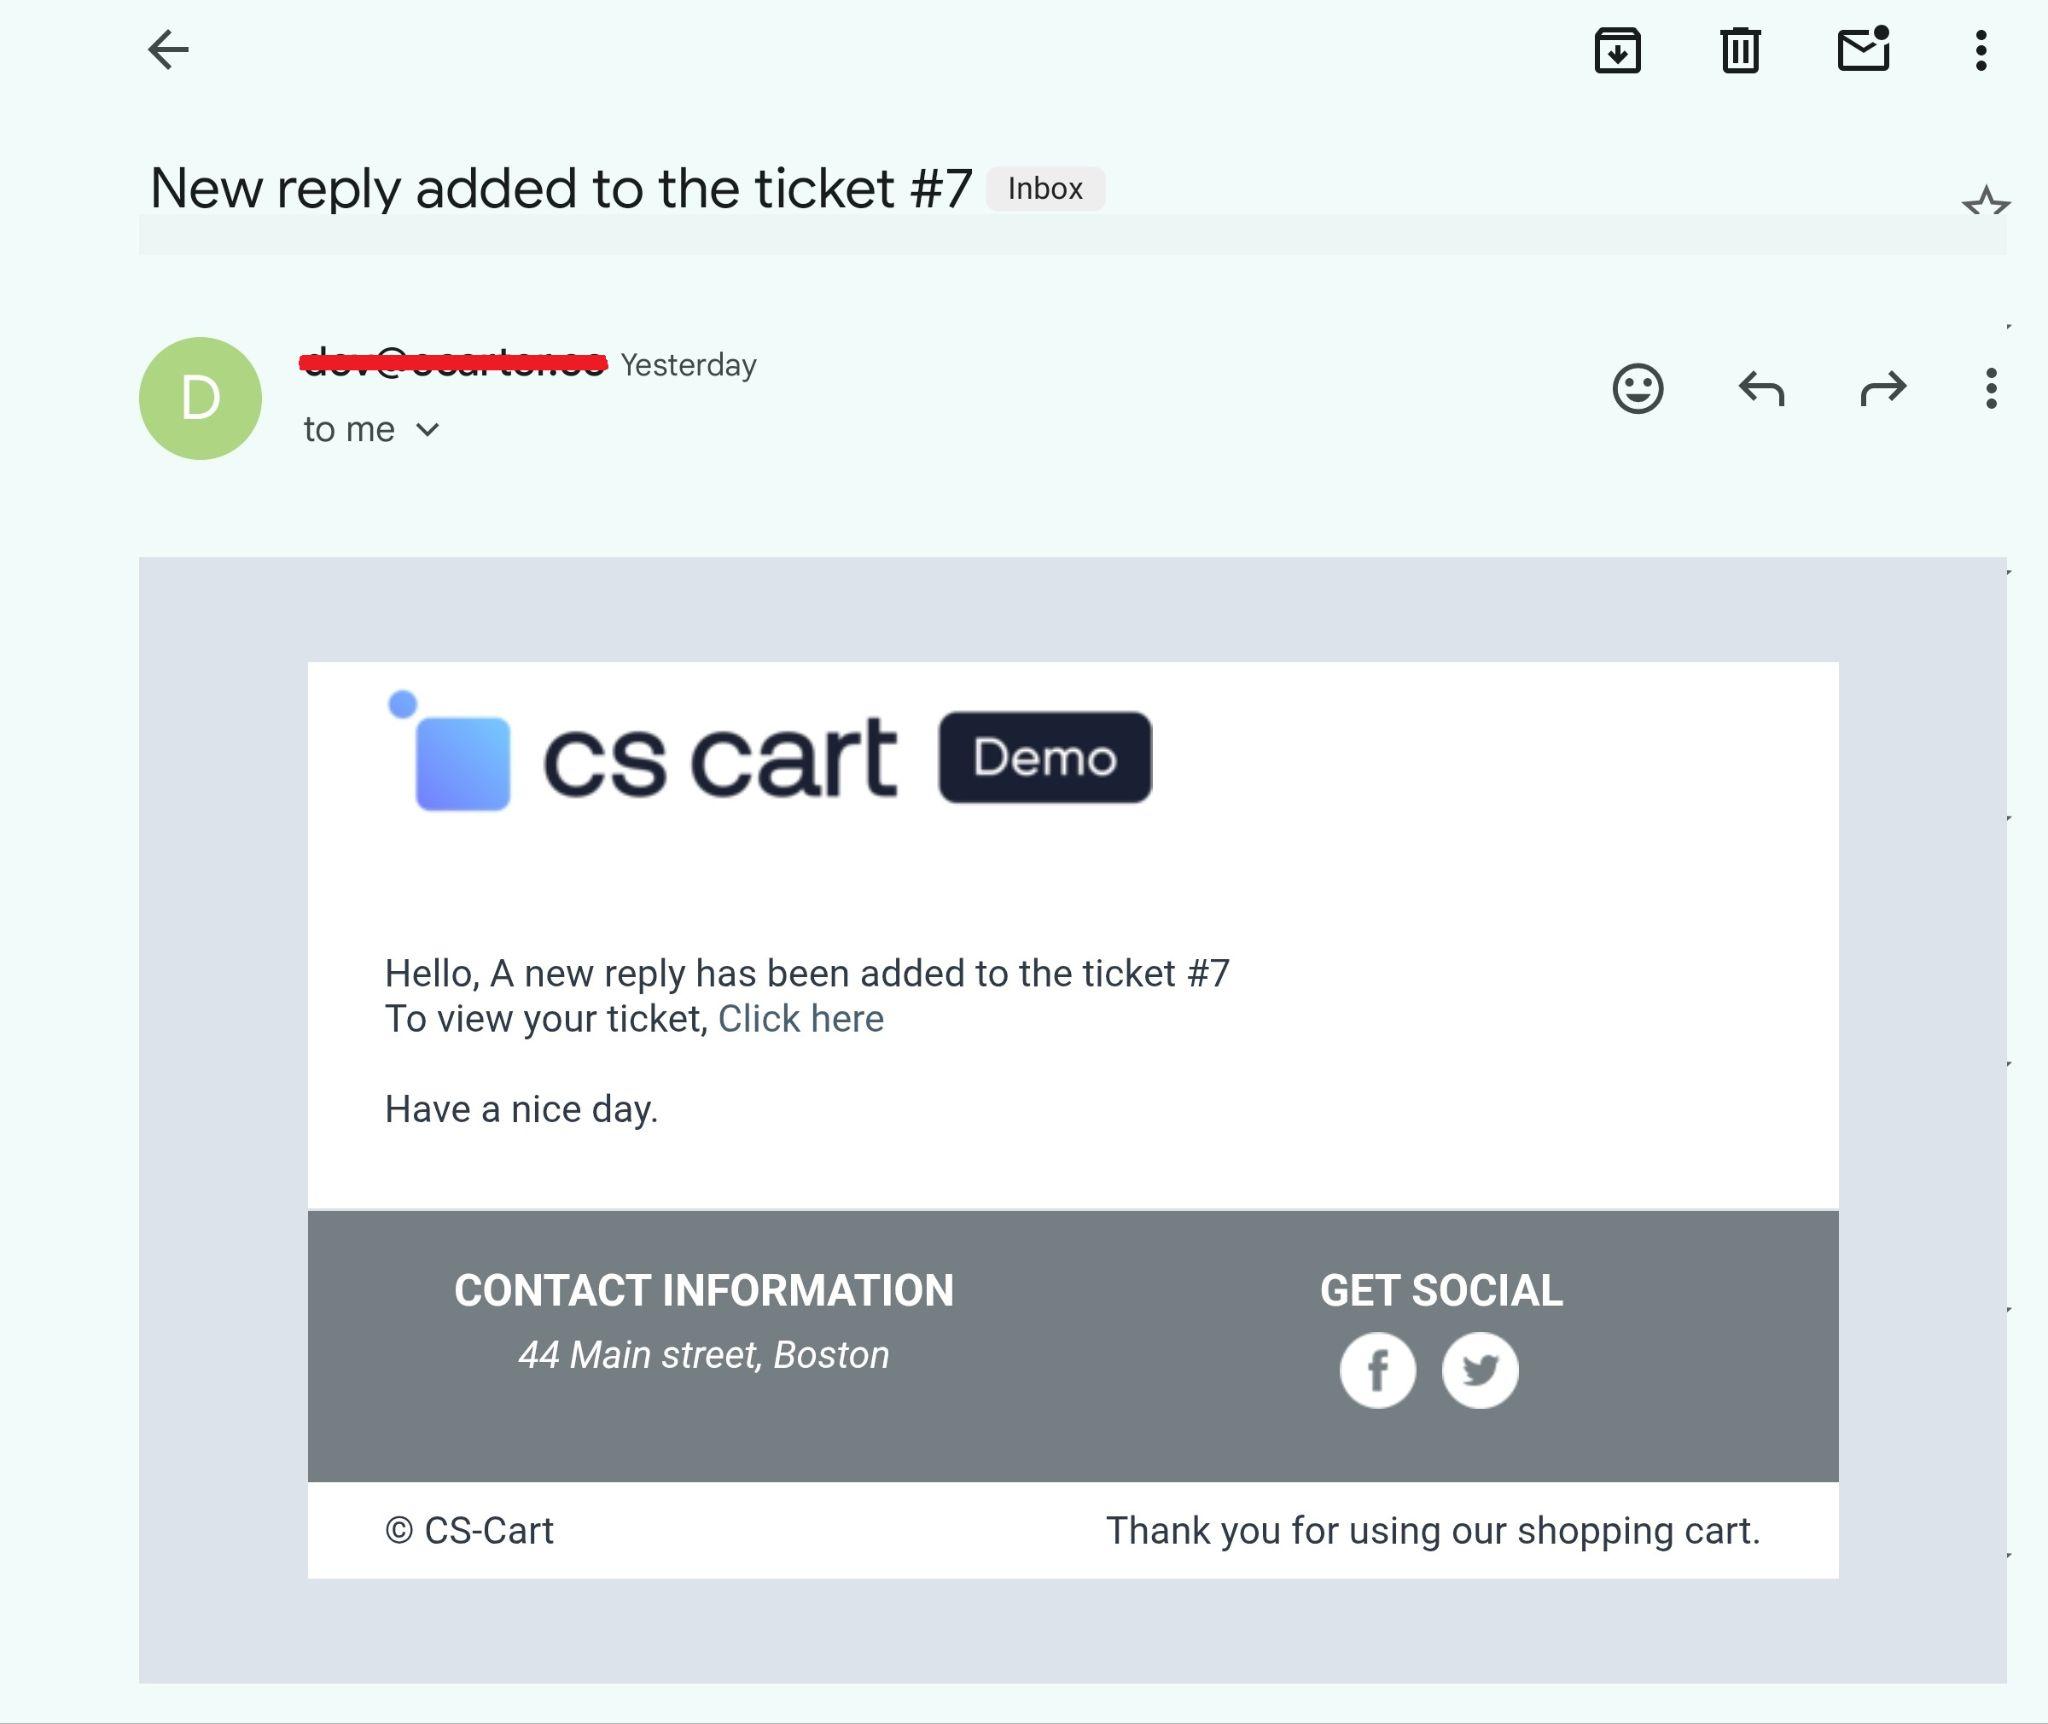Tap the sender's green D avatar
Viewport: 2048px width, 1724px height.
200,398
